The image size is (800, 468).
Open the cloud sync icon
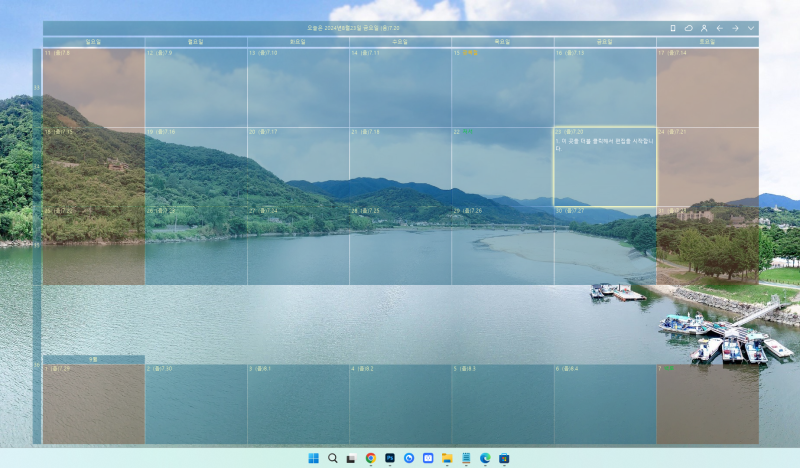pos(688,28)
